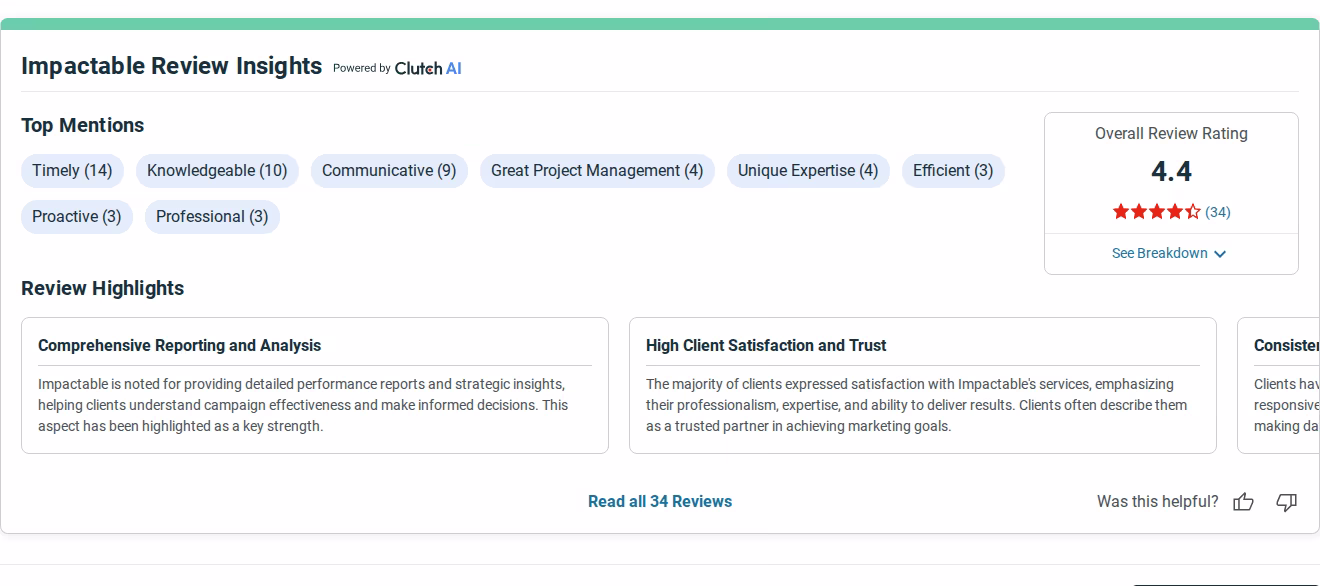1320x586 pixels.
Task: Open High Client Satisfaction and Trust card
Action: coord(923,386)
